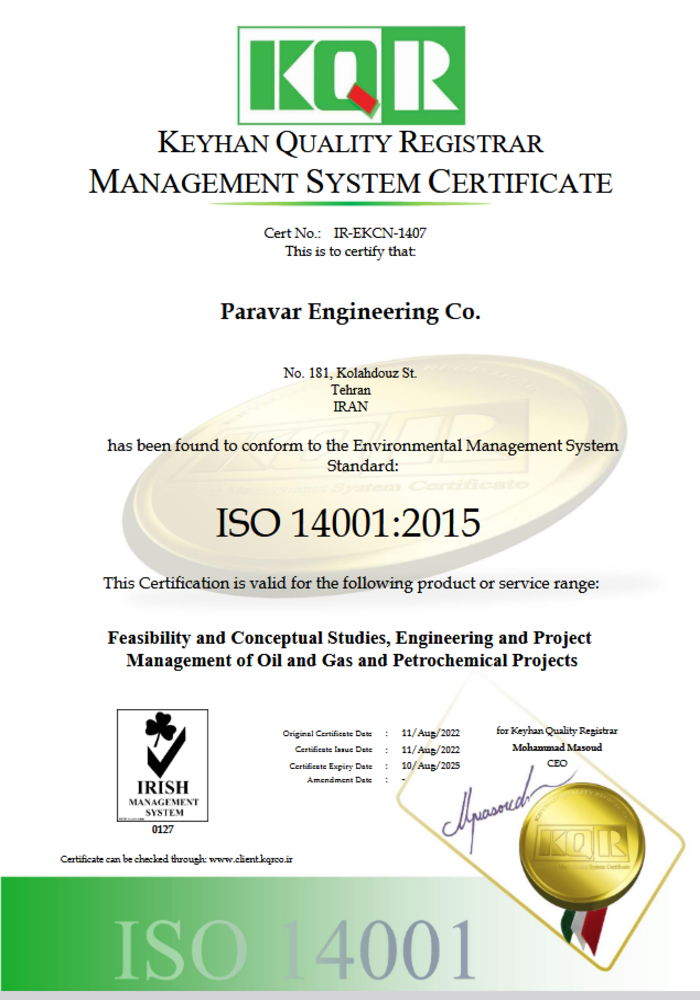Click the expiry date value 10/Aug/2025
The image size is (700, 1000).
coord(430,766)
